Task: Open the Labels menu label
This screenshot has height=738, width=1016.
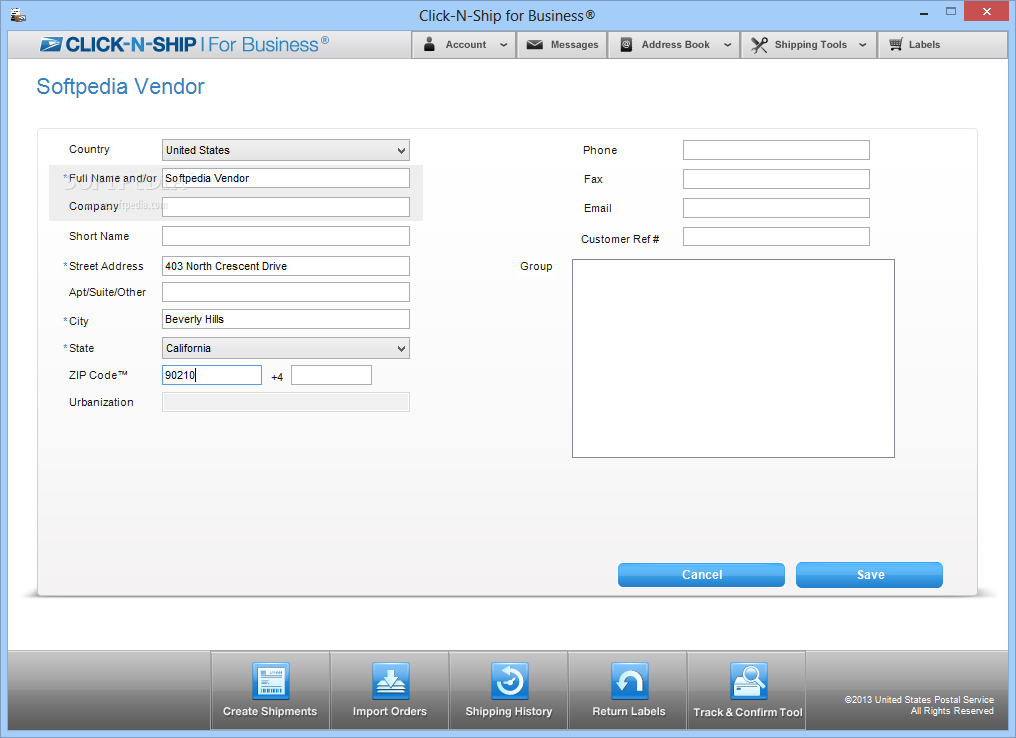Action: click(x=924, y=45)
